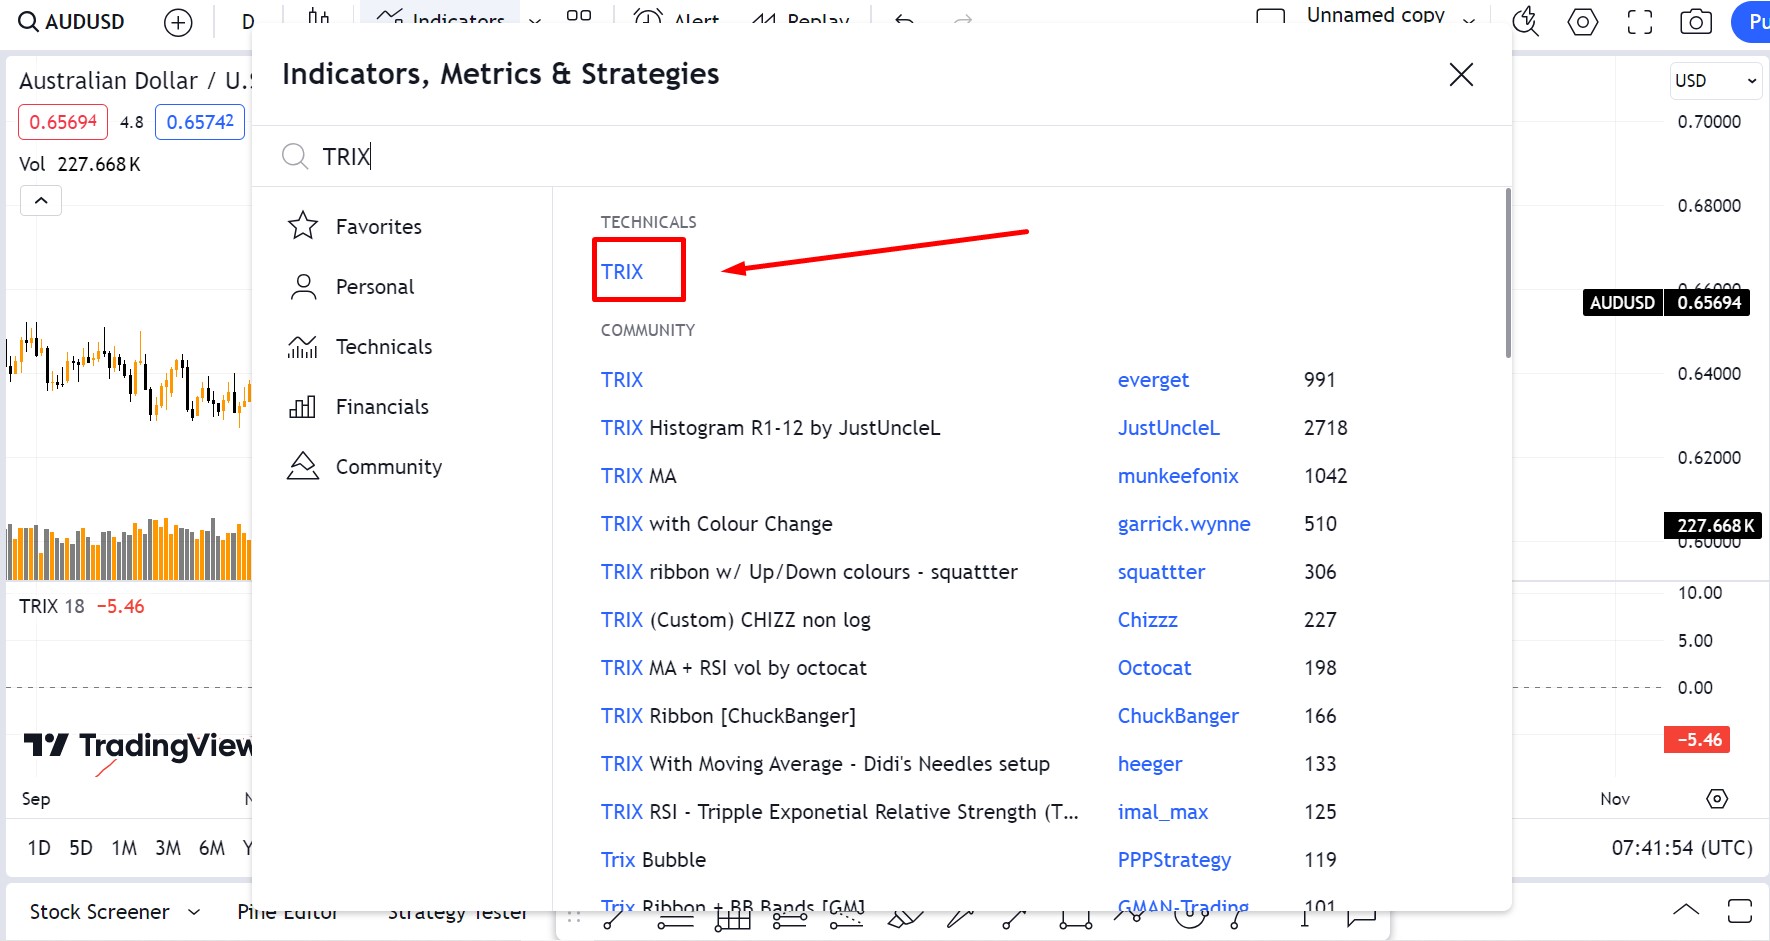Set chart range to 5D

pos(81,848)
